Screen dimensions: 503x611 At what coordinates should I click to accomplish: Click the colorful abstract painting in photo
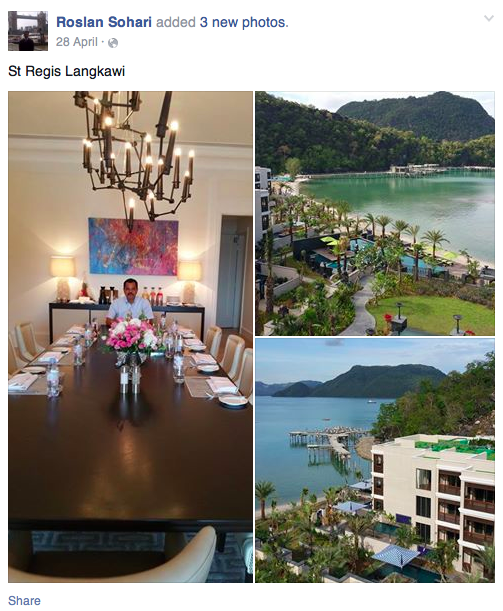[133, 247]
